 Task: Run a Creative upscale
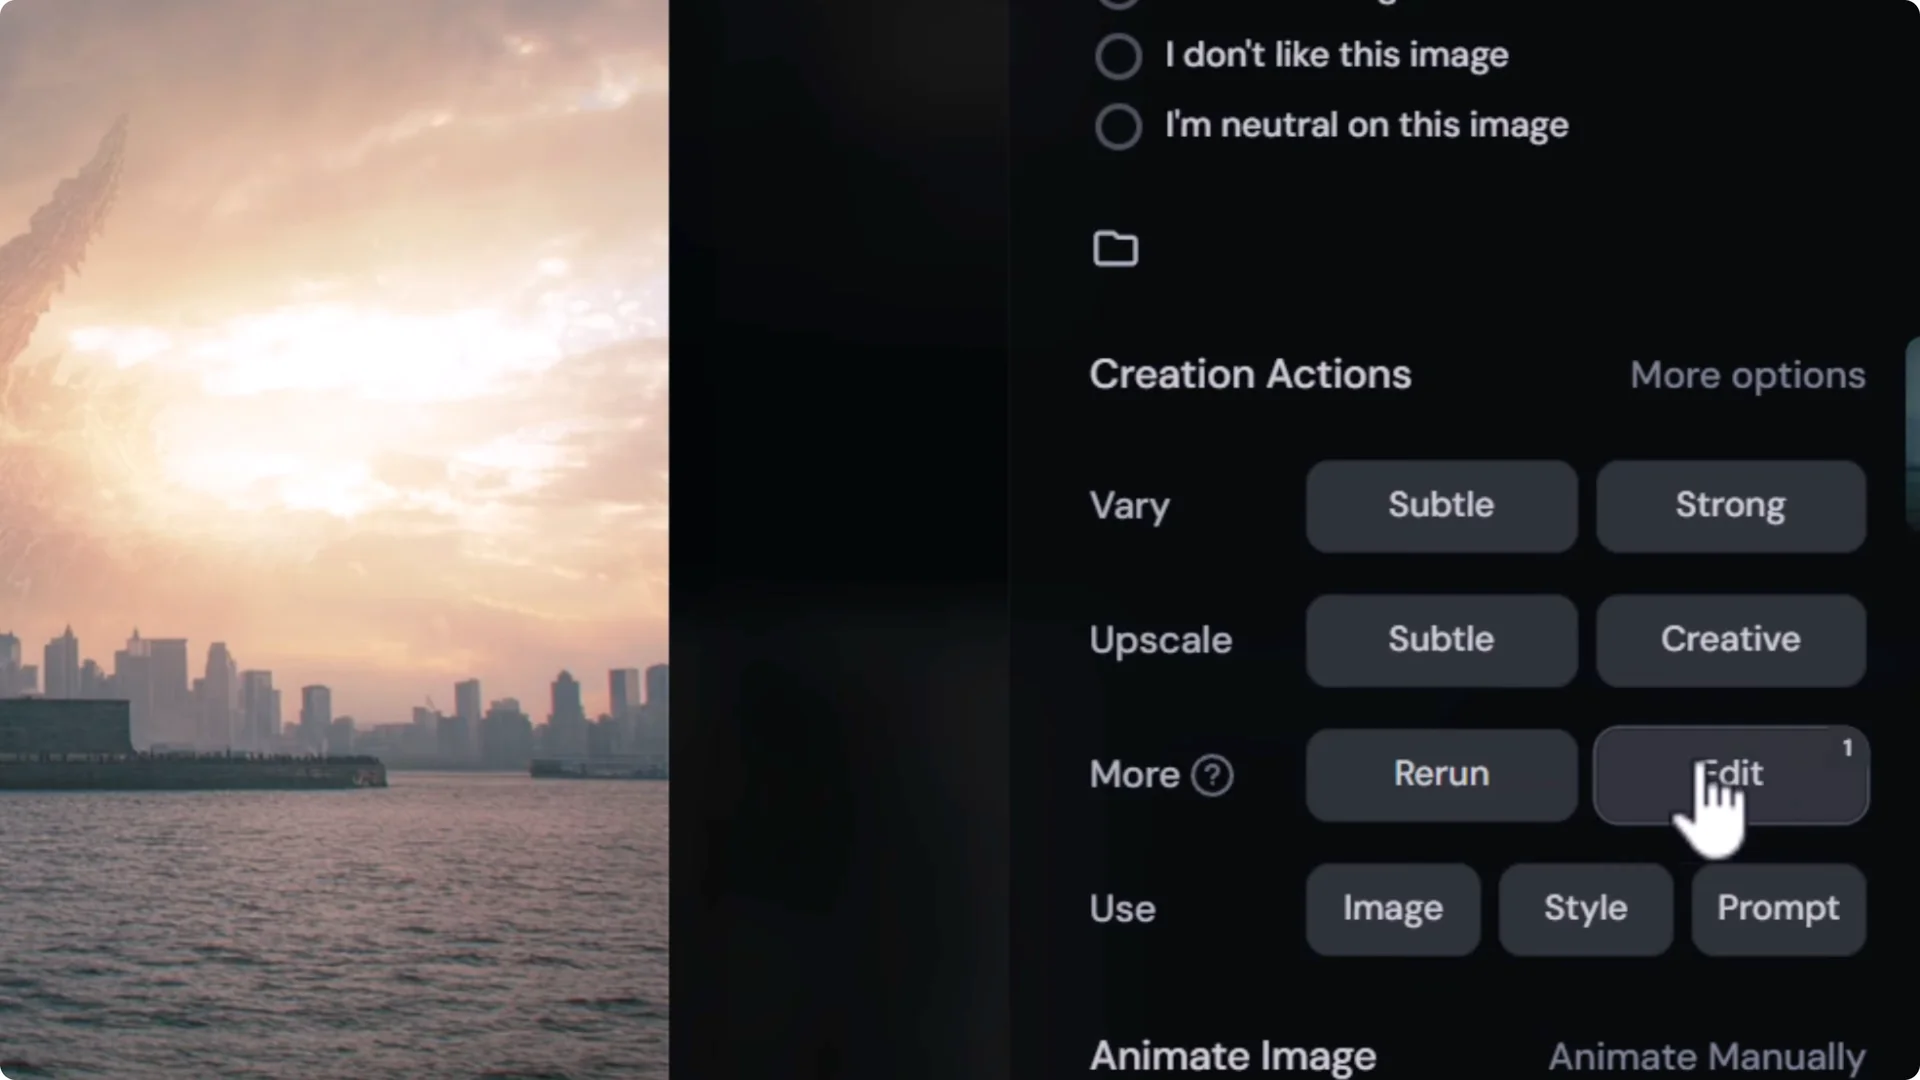pos(1730,640)
